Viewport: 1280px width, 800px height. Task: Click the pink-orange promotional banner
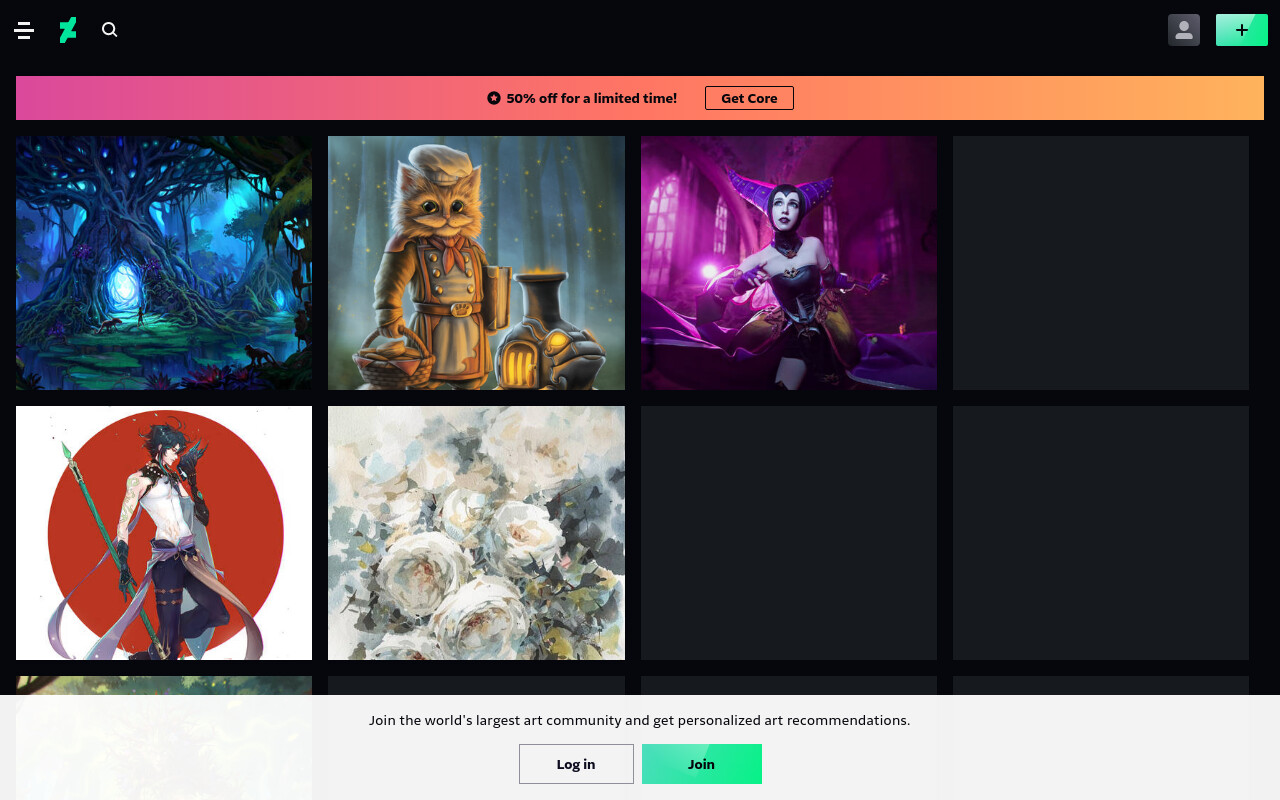coord(640,98)
